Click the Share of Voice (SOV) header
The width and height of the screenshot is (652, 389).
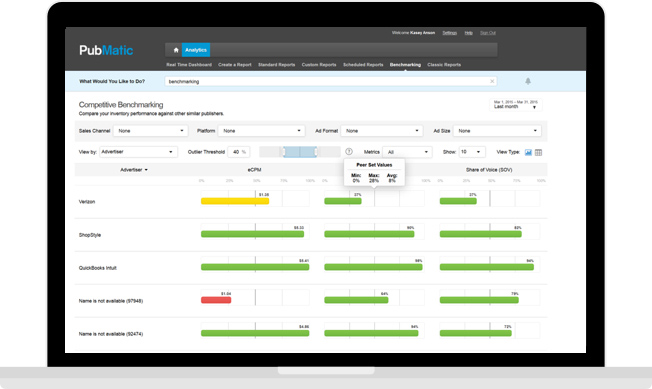coord(489,170)
